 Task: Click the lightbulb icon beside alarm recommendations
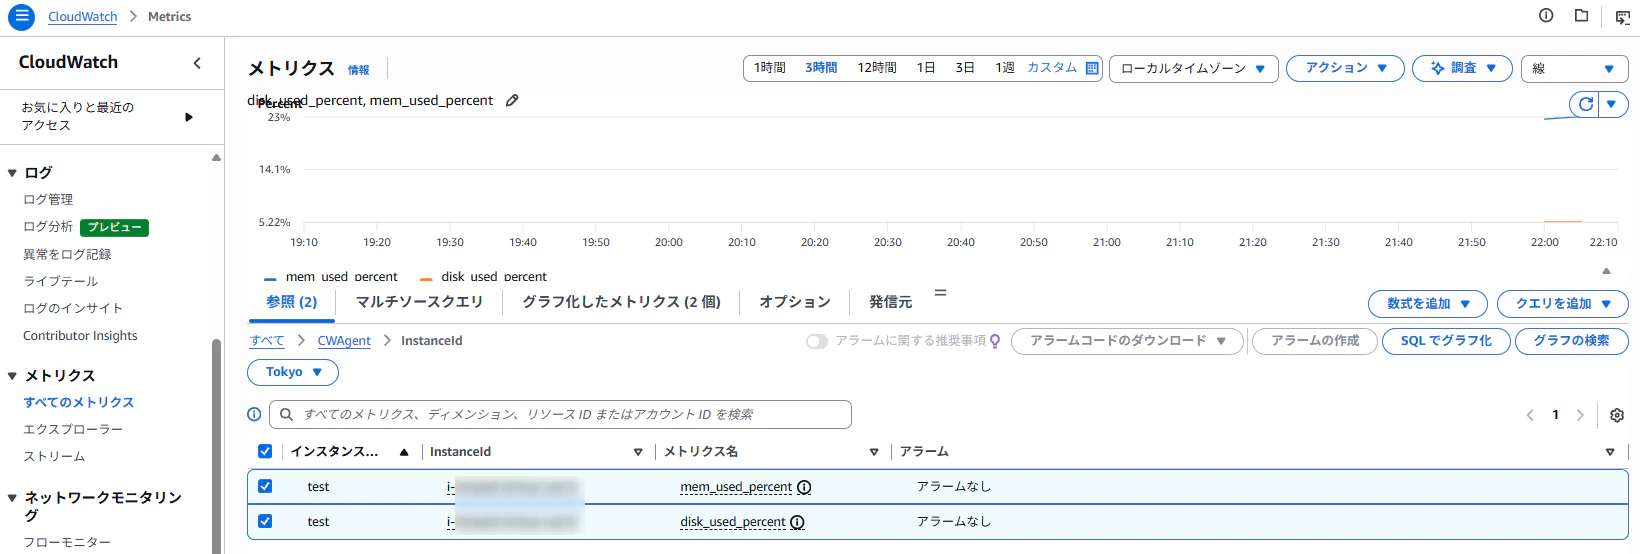click(x=995, y=341)
